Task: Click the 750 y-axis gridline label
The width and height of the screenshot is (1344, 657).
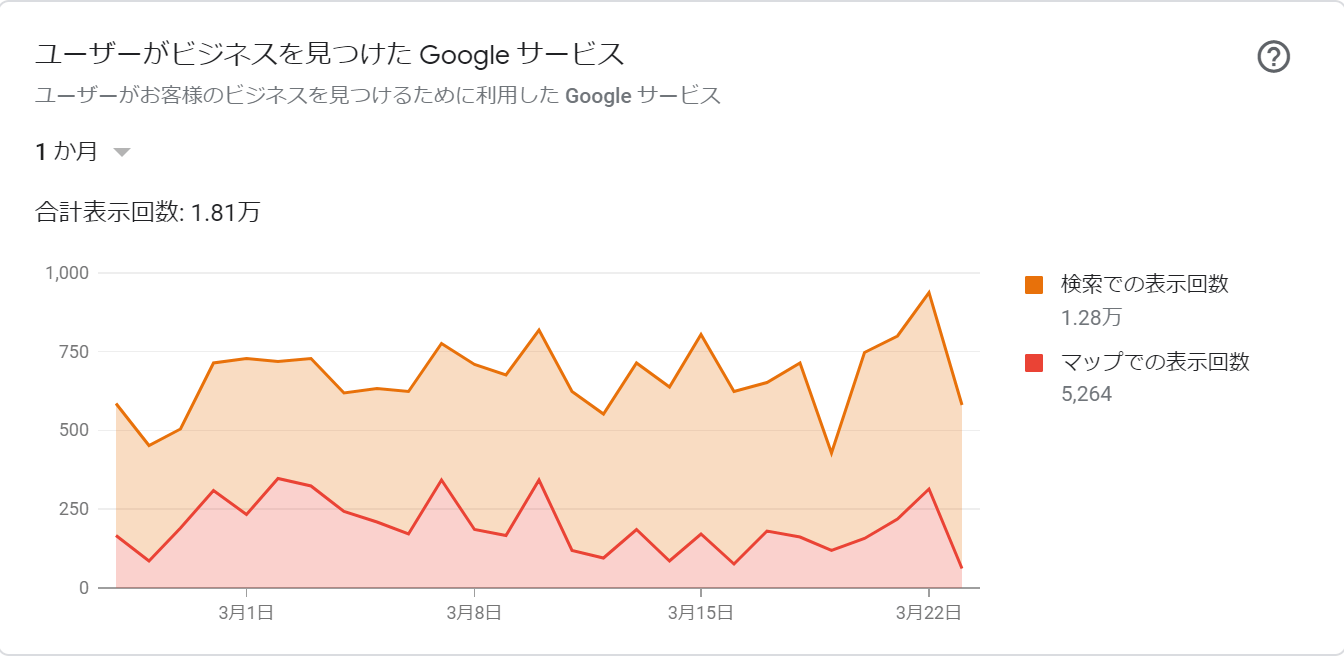Action: 75,351
